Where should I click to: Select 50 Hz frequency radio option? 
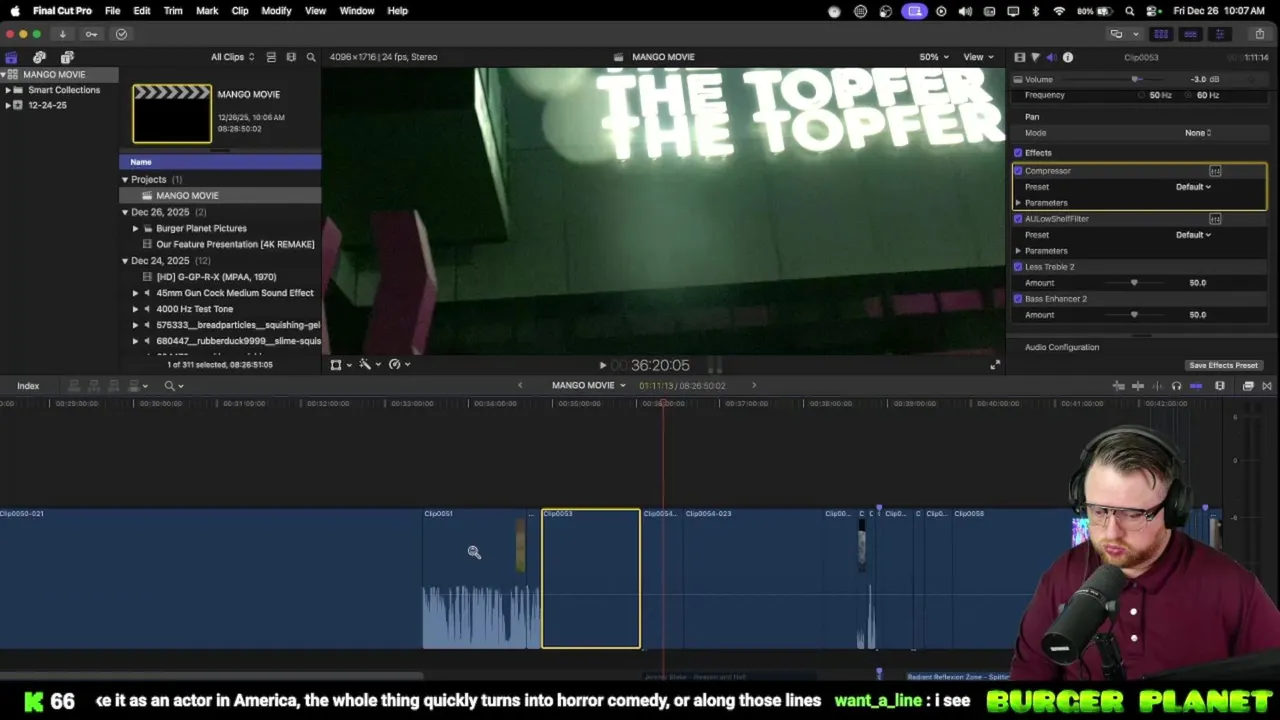pos(1142,95)
